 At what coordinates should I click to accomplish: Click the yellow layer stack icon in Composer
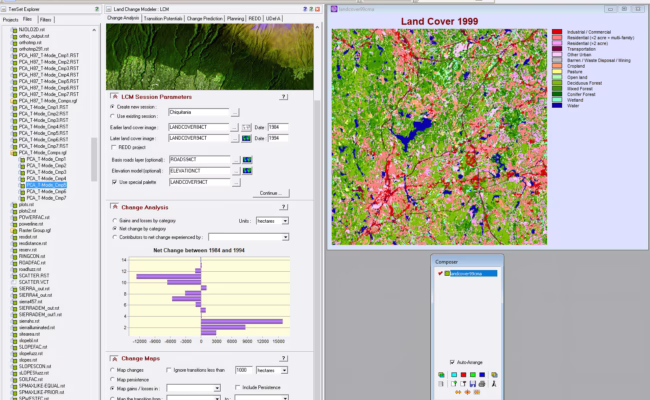point(494,375)
